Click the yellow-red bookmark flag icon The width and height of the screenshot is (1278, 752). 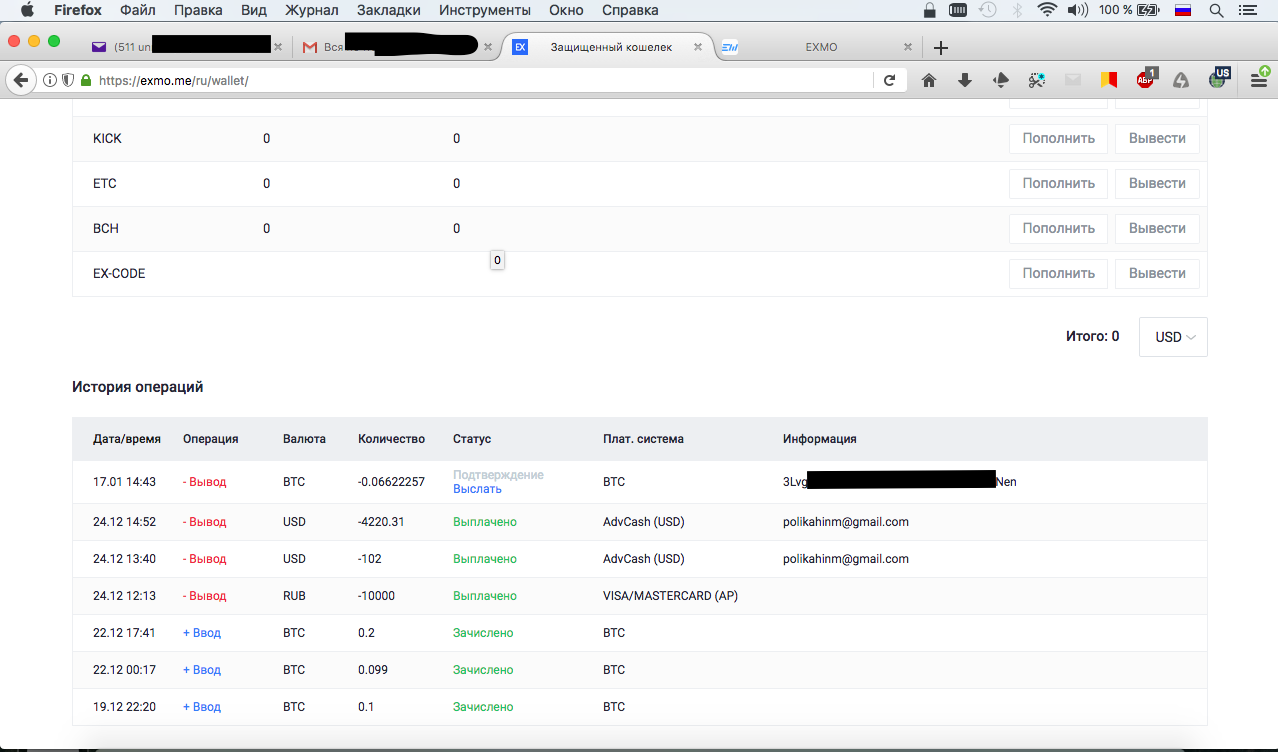point(1109,80)
